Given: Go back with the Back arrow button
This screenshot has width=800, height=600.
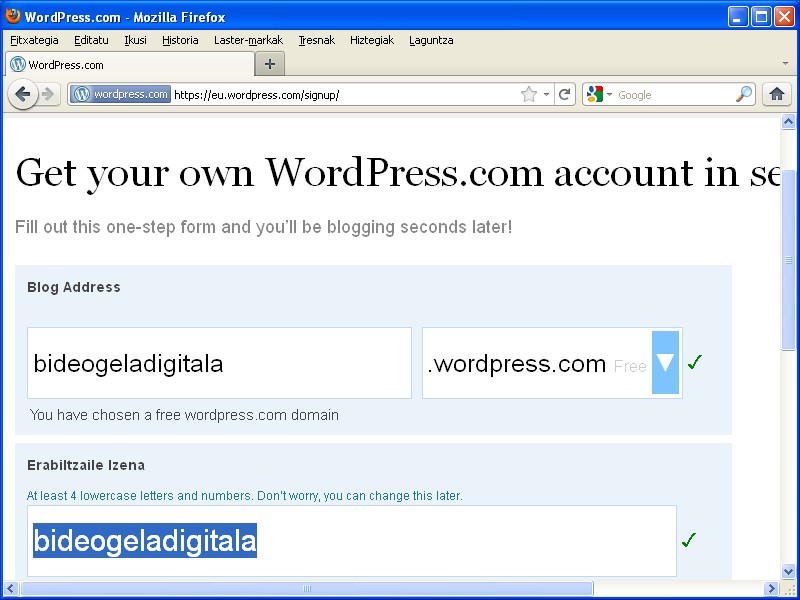Looking at the screenshot, I should tap(23, 94).
